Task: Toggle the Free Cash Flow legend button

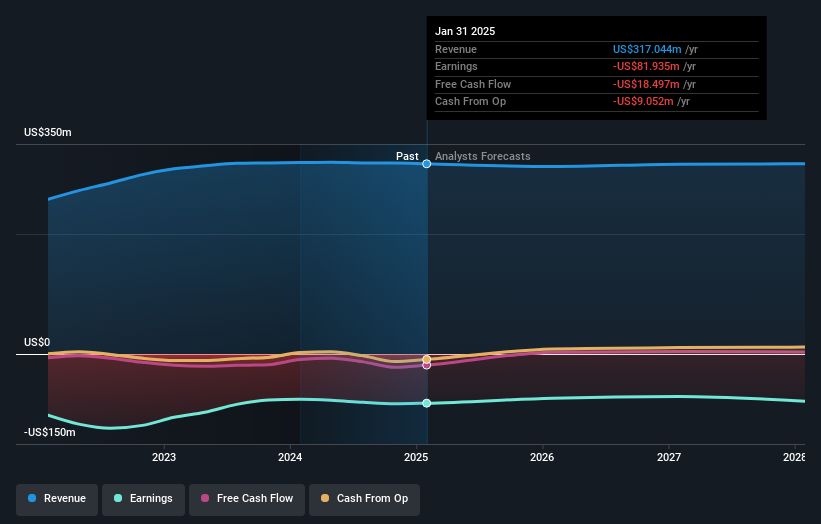Action: pos(247,499)
